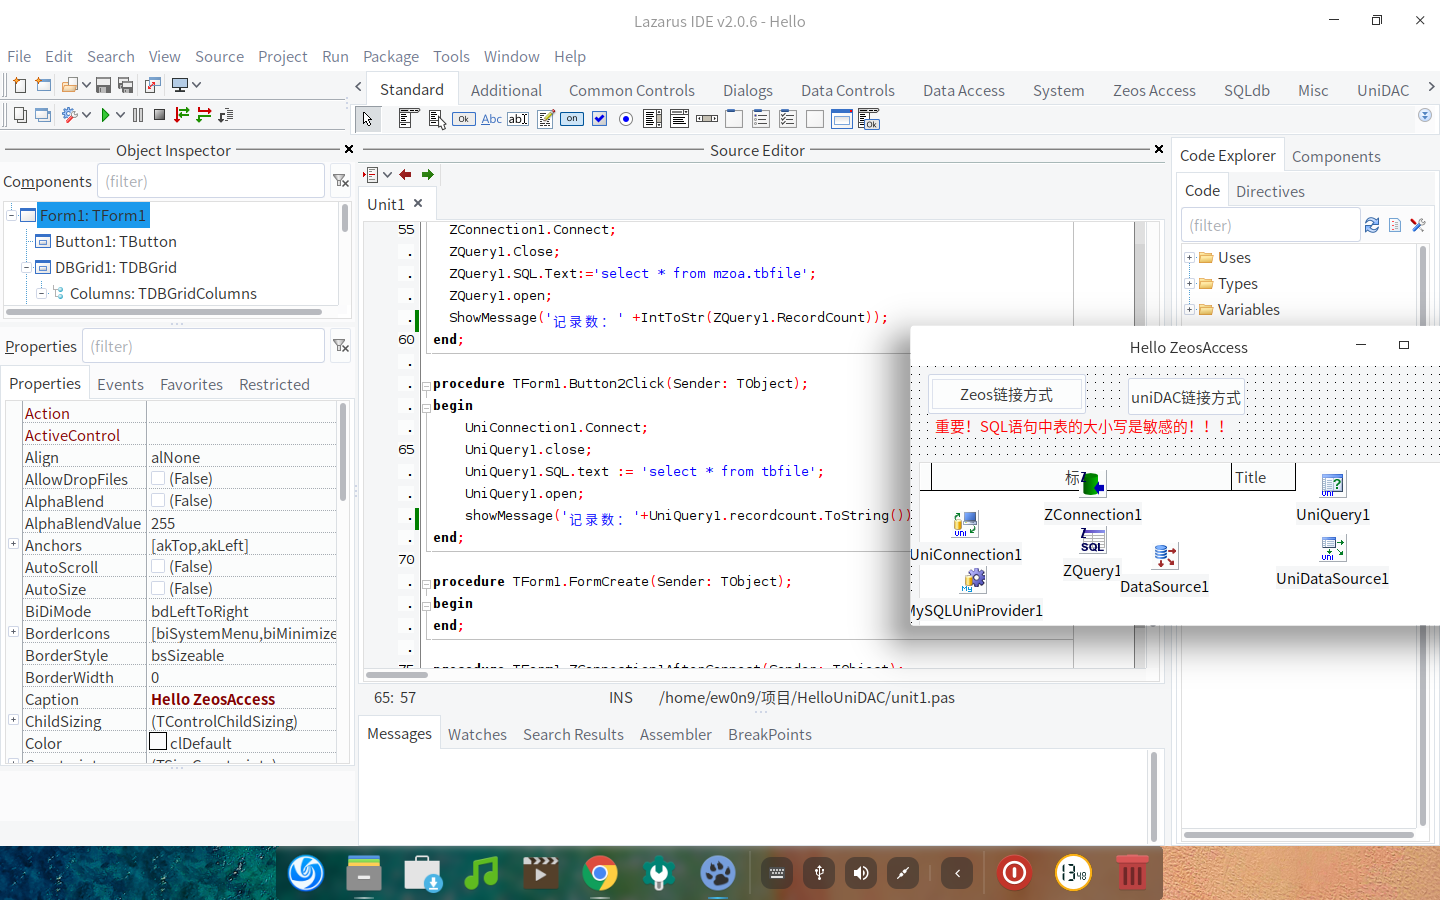This screenshot has height=900, width=1440.
Task: Click the Pause debug icon
Action: [138, 115]
